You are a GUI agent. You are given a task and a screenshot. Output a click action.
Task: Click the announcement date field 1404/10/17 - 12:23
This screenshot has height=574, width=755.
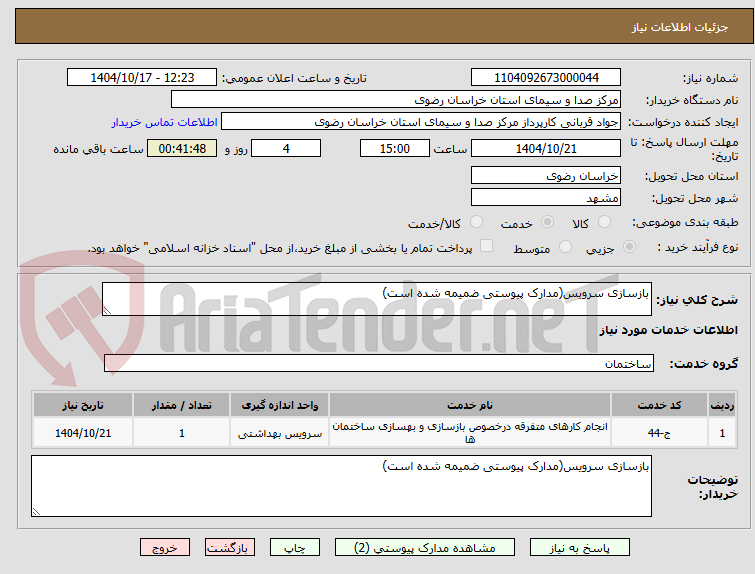coord(142,78)
